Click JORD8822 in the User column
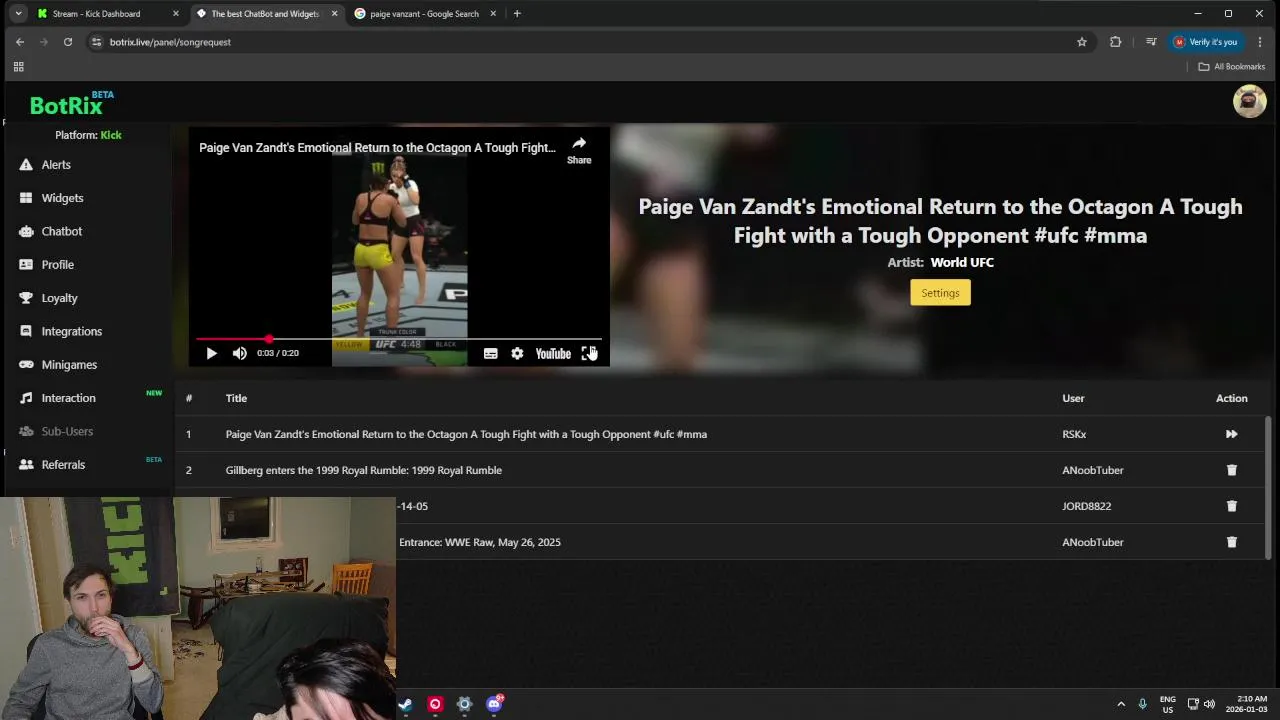 (1086, 506)
